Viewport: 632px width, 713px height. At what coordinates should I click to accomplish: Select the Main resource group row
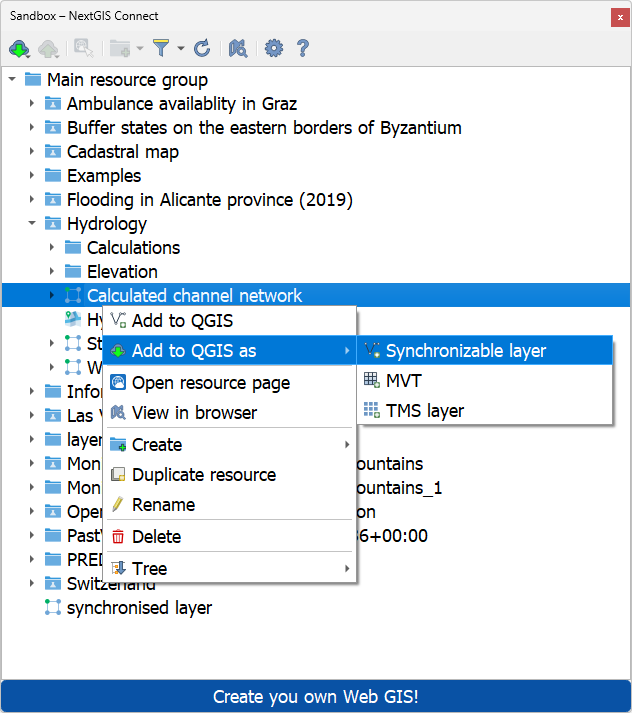(x=316, y=80)
